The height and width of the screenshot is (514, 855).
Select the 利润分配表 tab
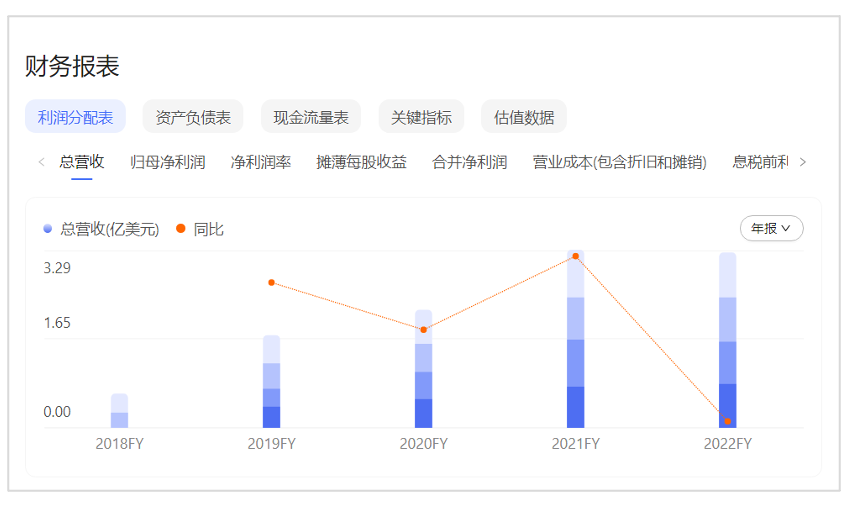click(75, 117)
